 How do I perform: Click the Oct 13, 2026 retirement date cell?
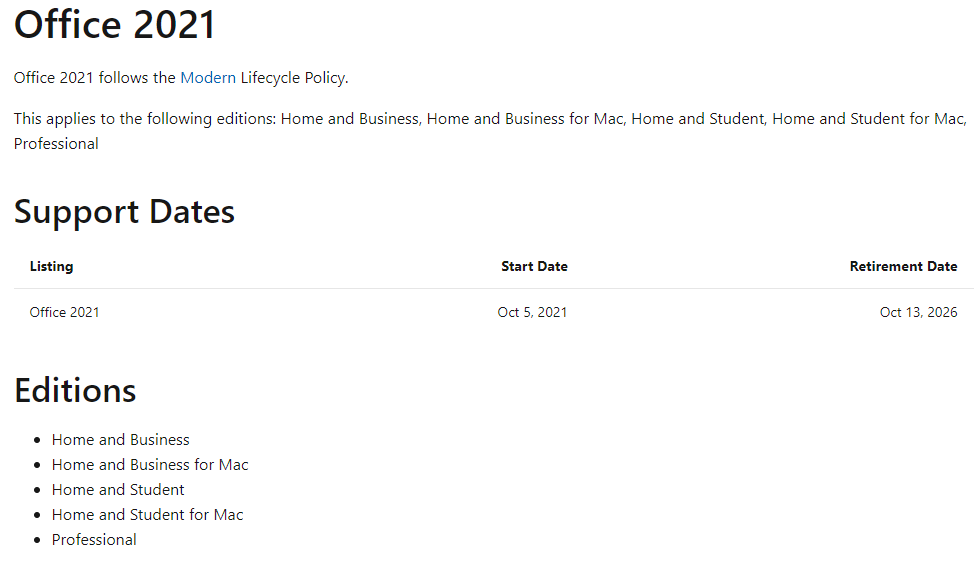(x=918, y=312)
